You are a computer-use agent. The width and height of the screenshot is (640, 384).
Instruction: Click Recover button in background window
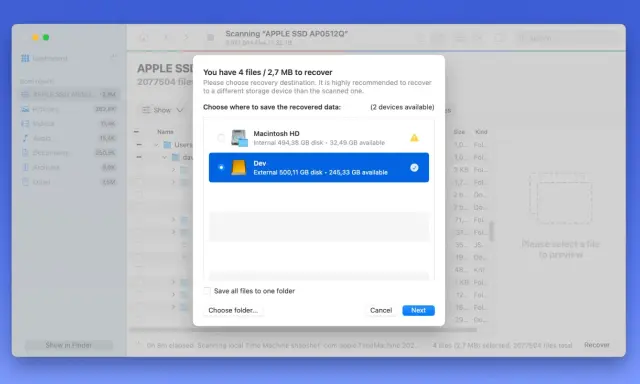pyautogui.click(x=596, y=345)
